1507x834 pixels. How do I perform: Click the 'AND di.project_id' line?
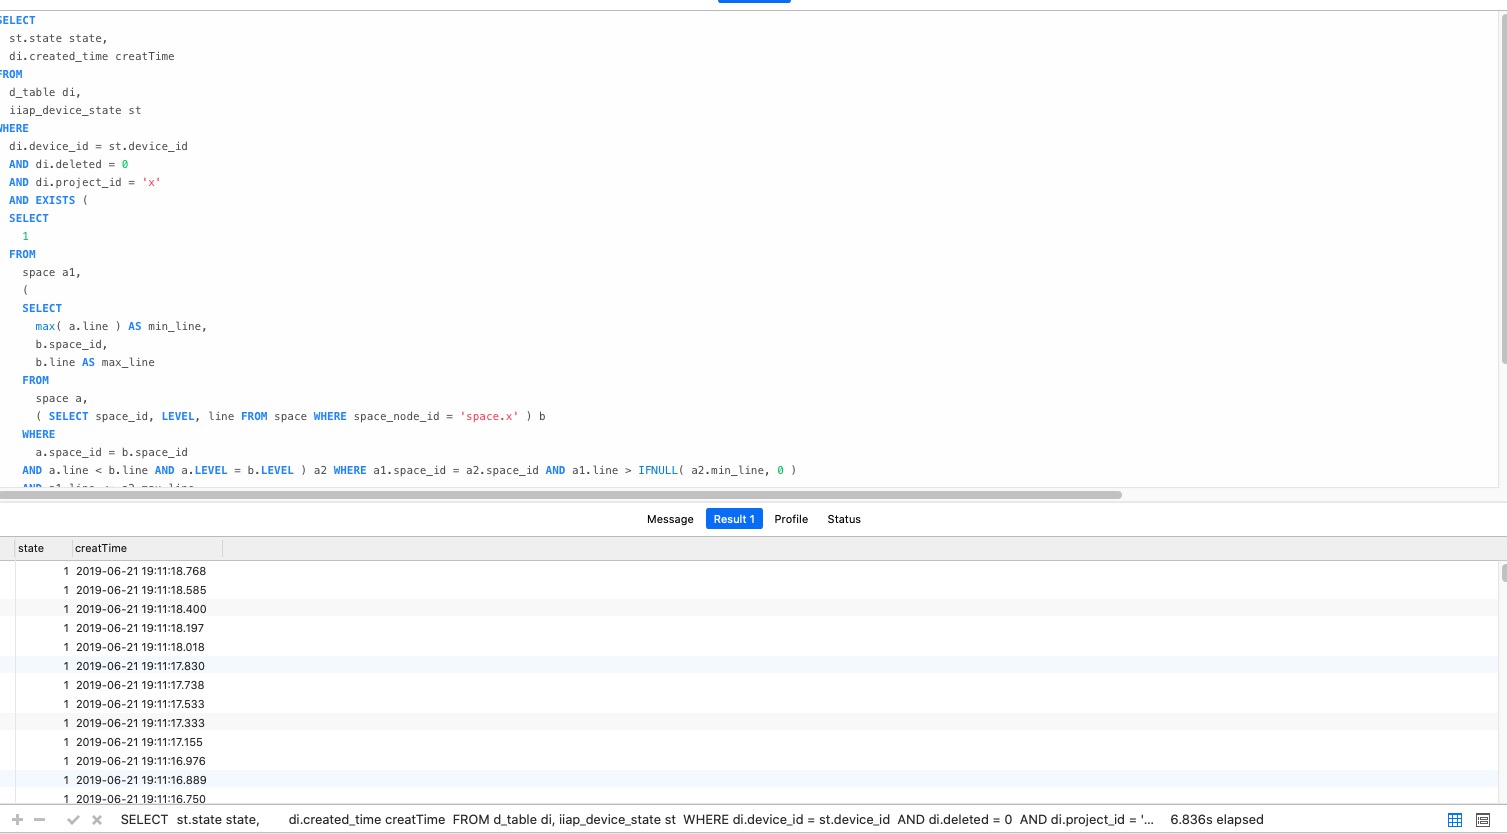point(85,182)
